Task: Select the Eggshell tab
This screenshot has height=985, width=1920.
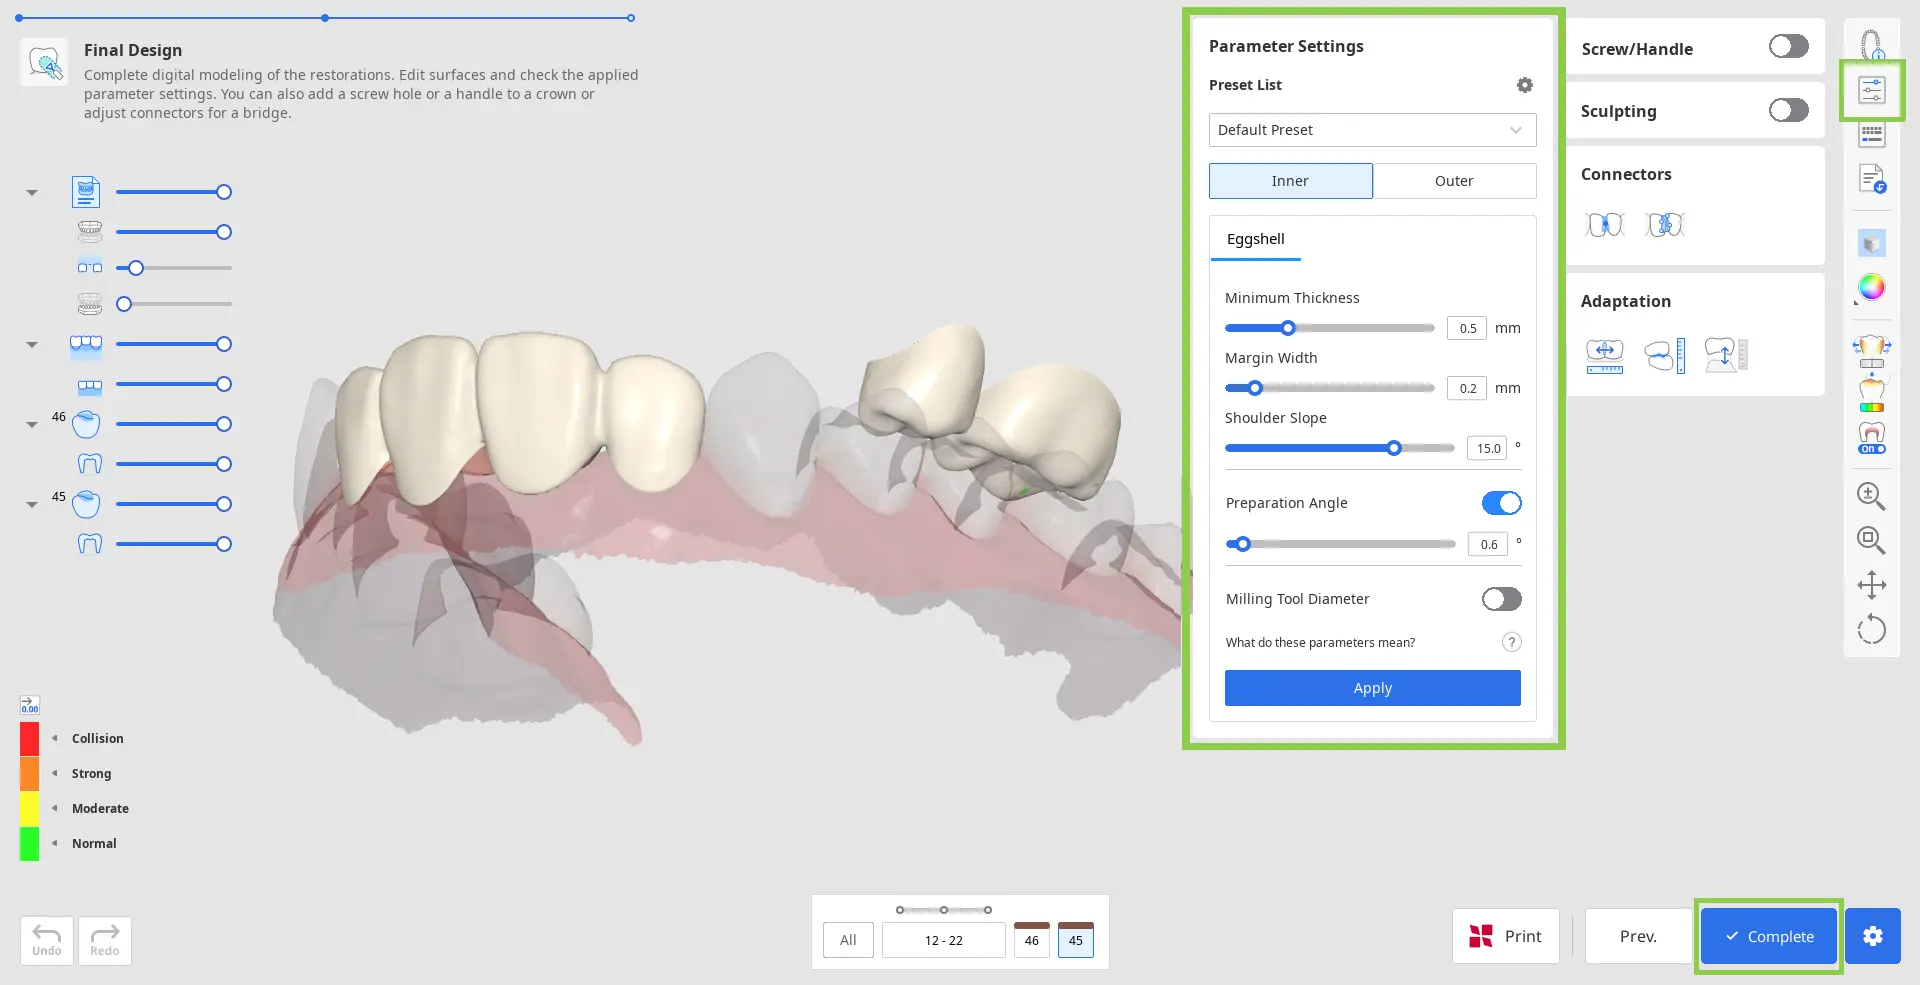Action: coord(1255,239)
